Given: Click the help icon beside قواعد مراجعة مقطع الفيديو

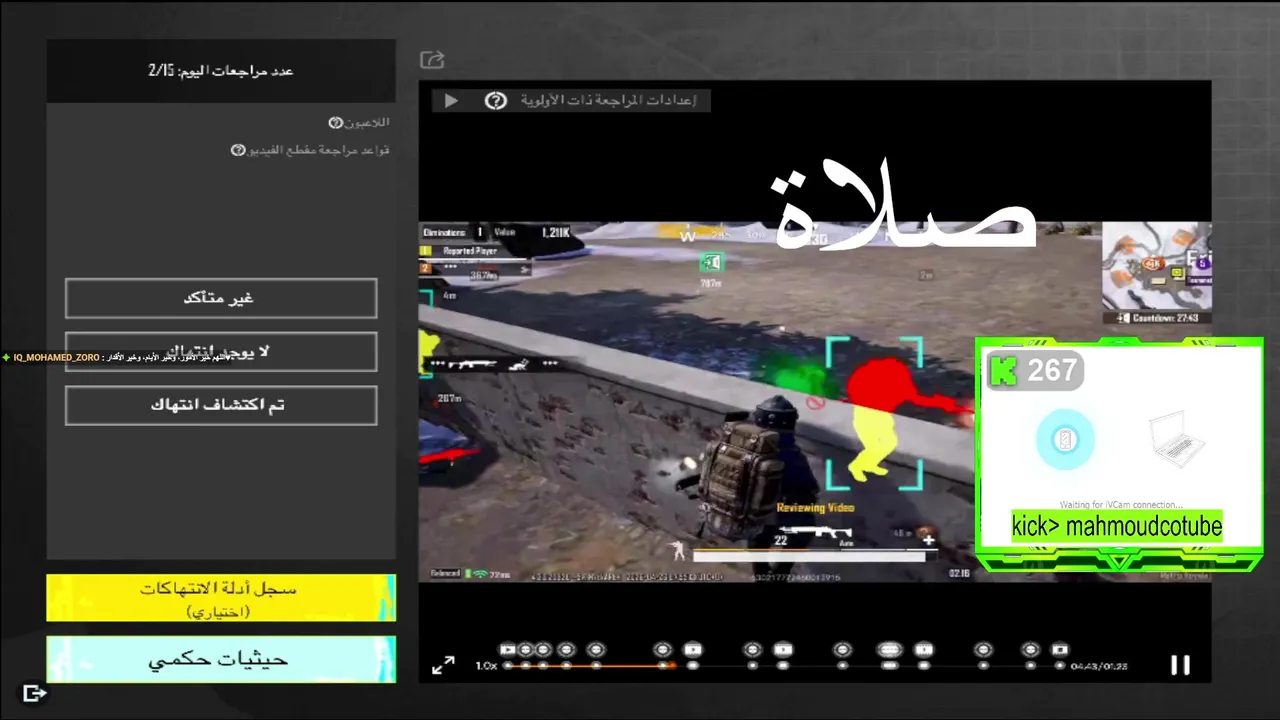Looking at the screenshot, I should (238, 150).
